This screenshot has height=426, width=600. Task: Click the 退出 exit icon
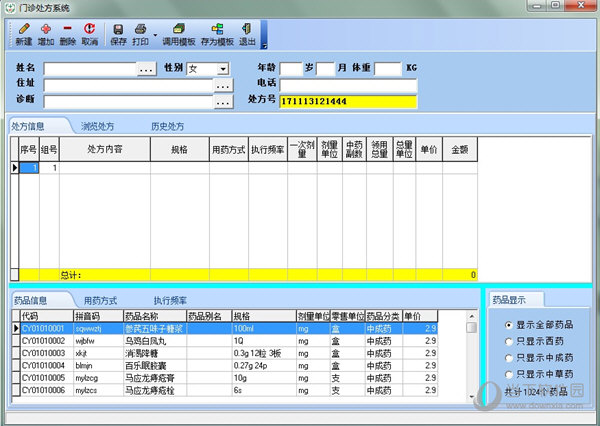(247, 29)
